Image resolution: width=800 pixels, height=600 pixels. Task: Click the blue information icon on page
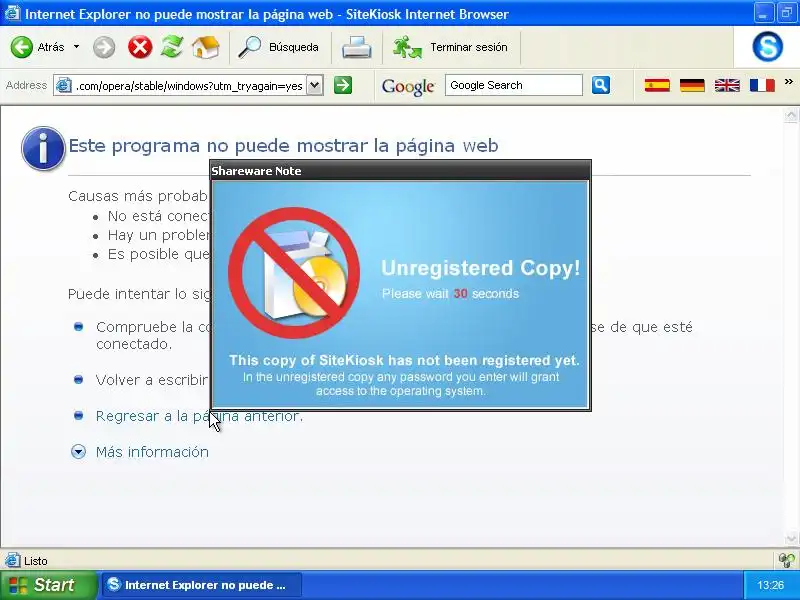tap(43, 148)
